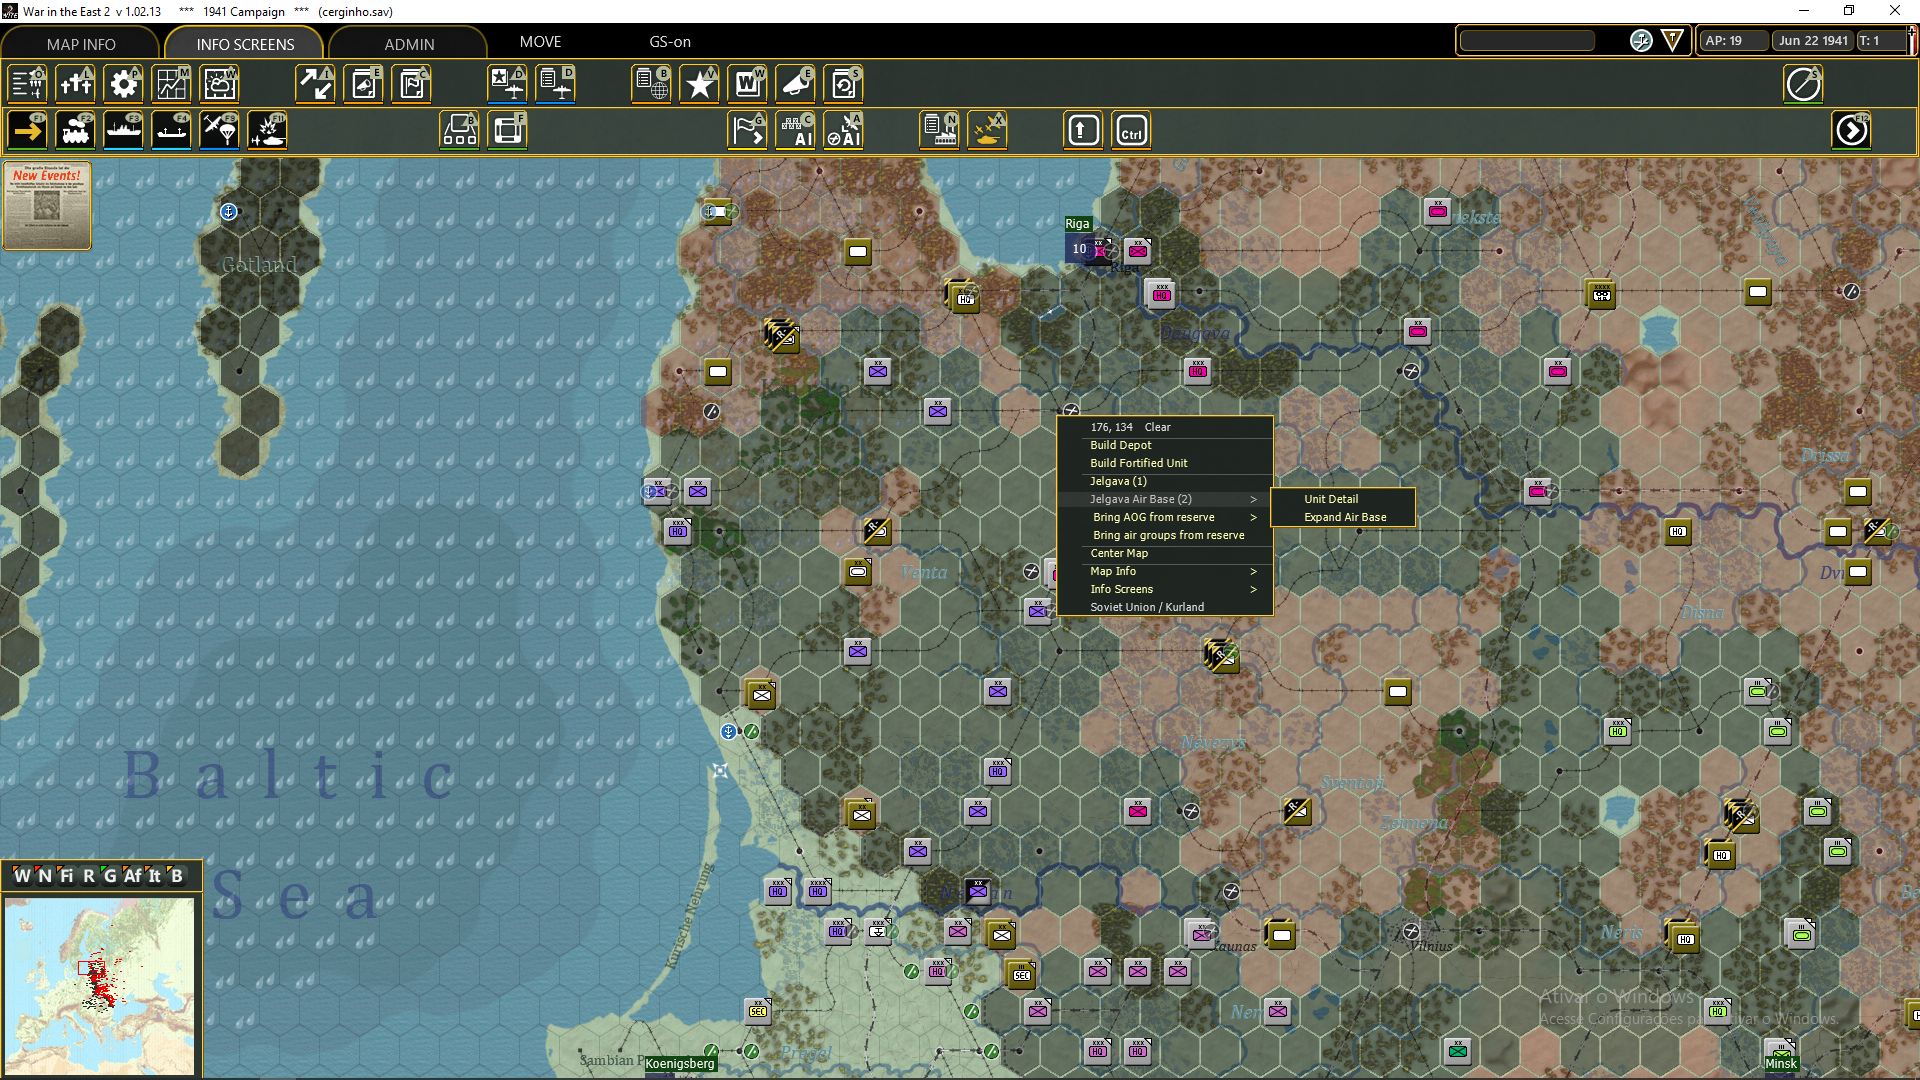Toggle the R nation filter button
This screenshot has height=1080, width=1920.
click(x=88, y=876)
